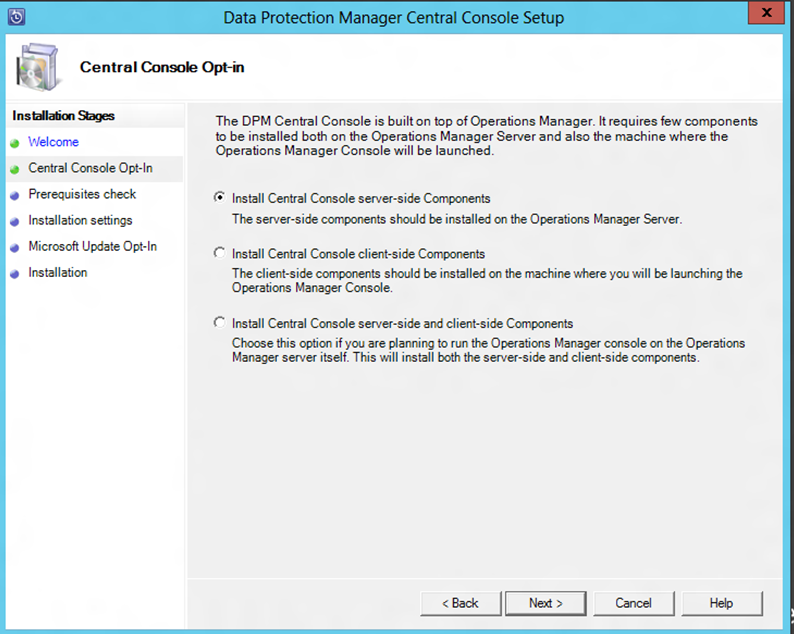Go back with the Back button
The height and width of the screenshot is (634, 794).
[x=460, y=603]
